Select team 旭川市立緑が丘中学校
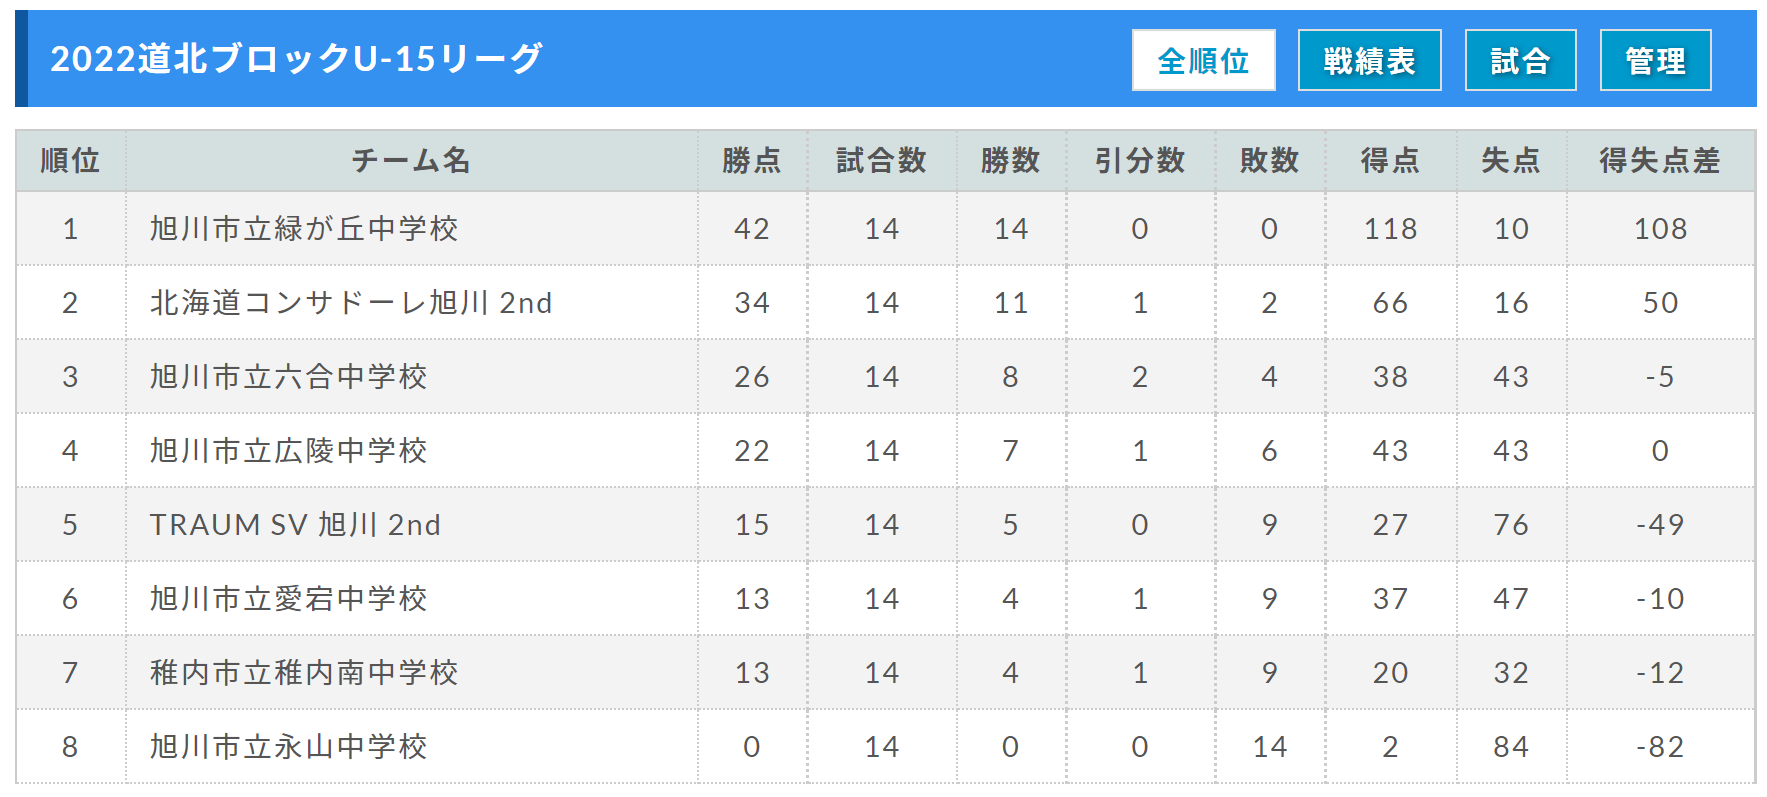The width and height of the screenshot is (1767, 797). 304,229
